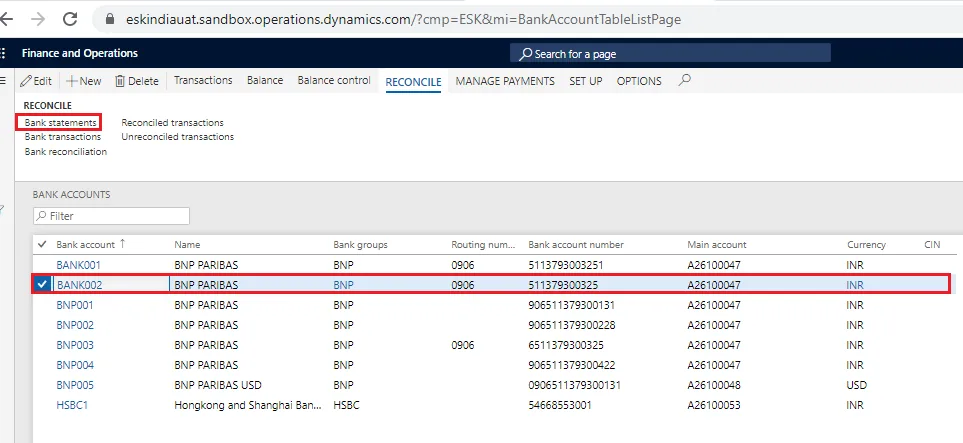963x443 pixels.
Task: Click BNP bank group link in BANK002 row
Action: [x=343, y=285]
